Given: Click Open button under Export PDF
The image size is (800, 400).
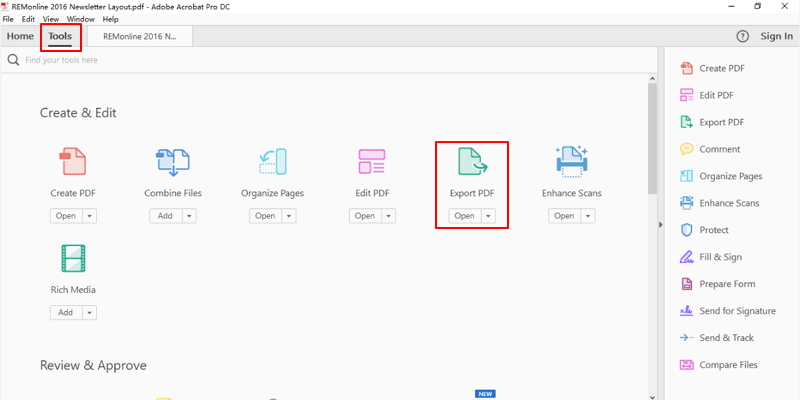Looking at the screenshot, I should point(465,216).
